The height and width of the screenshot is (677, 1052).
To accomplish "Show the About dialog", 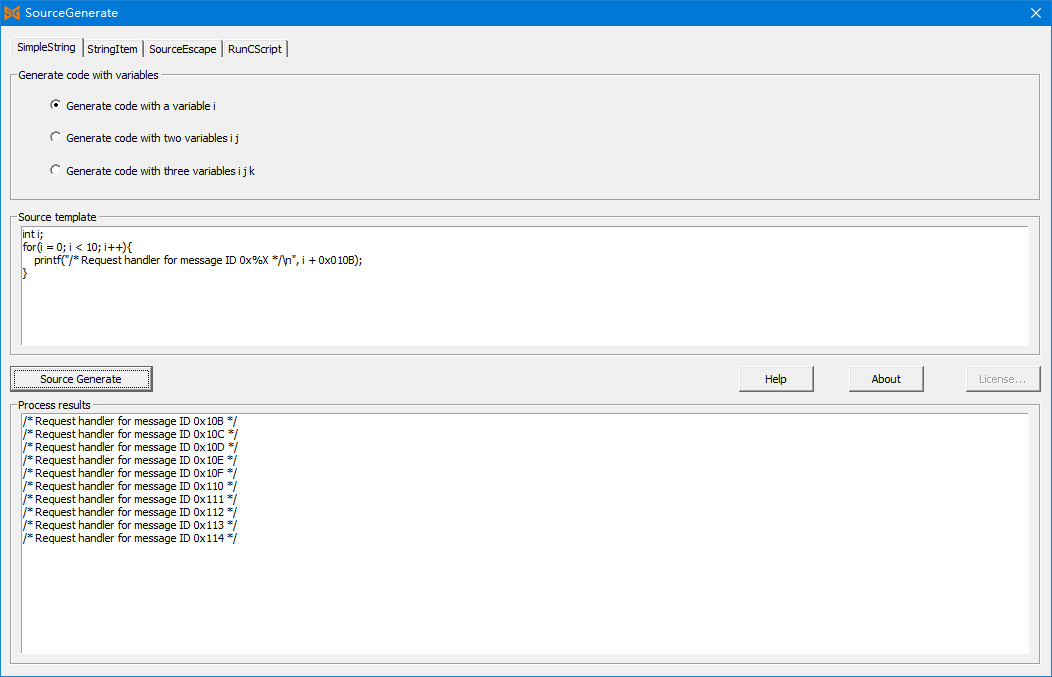I will pyautogui.click(x=885, y=379).
